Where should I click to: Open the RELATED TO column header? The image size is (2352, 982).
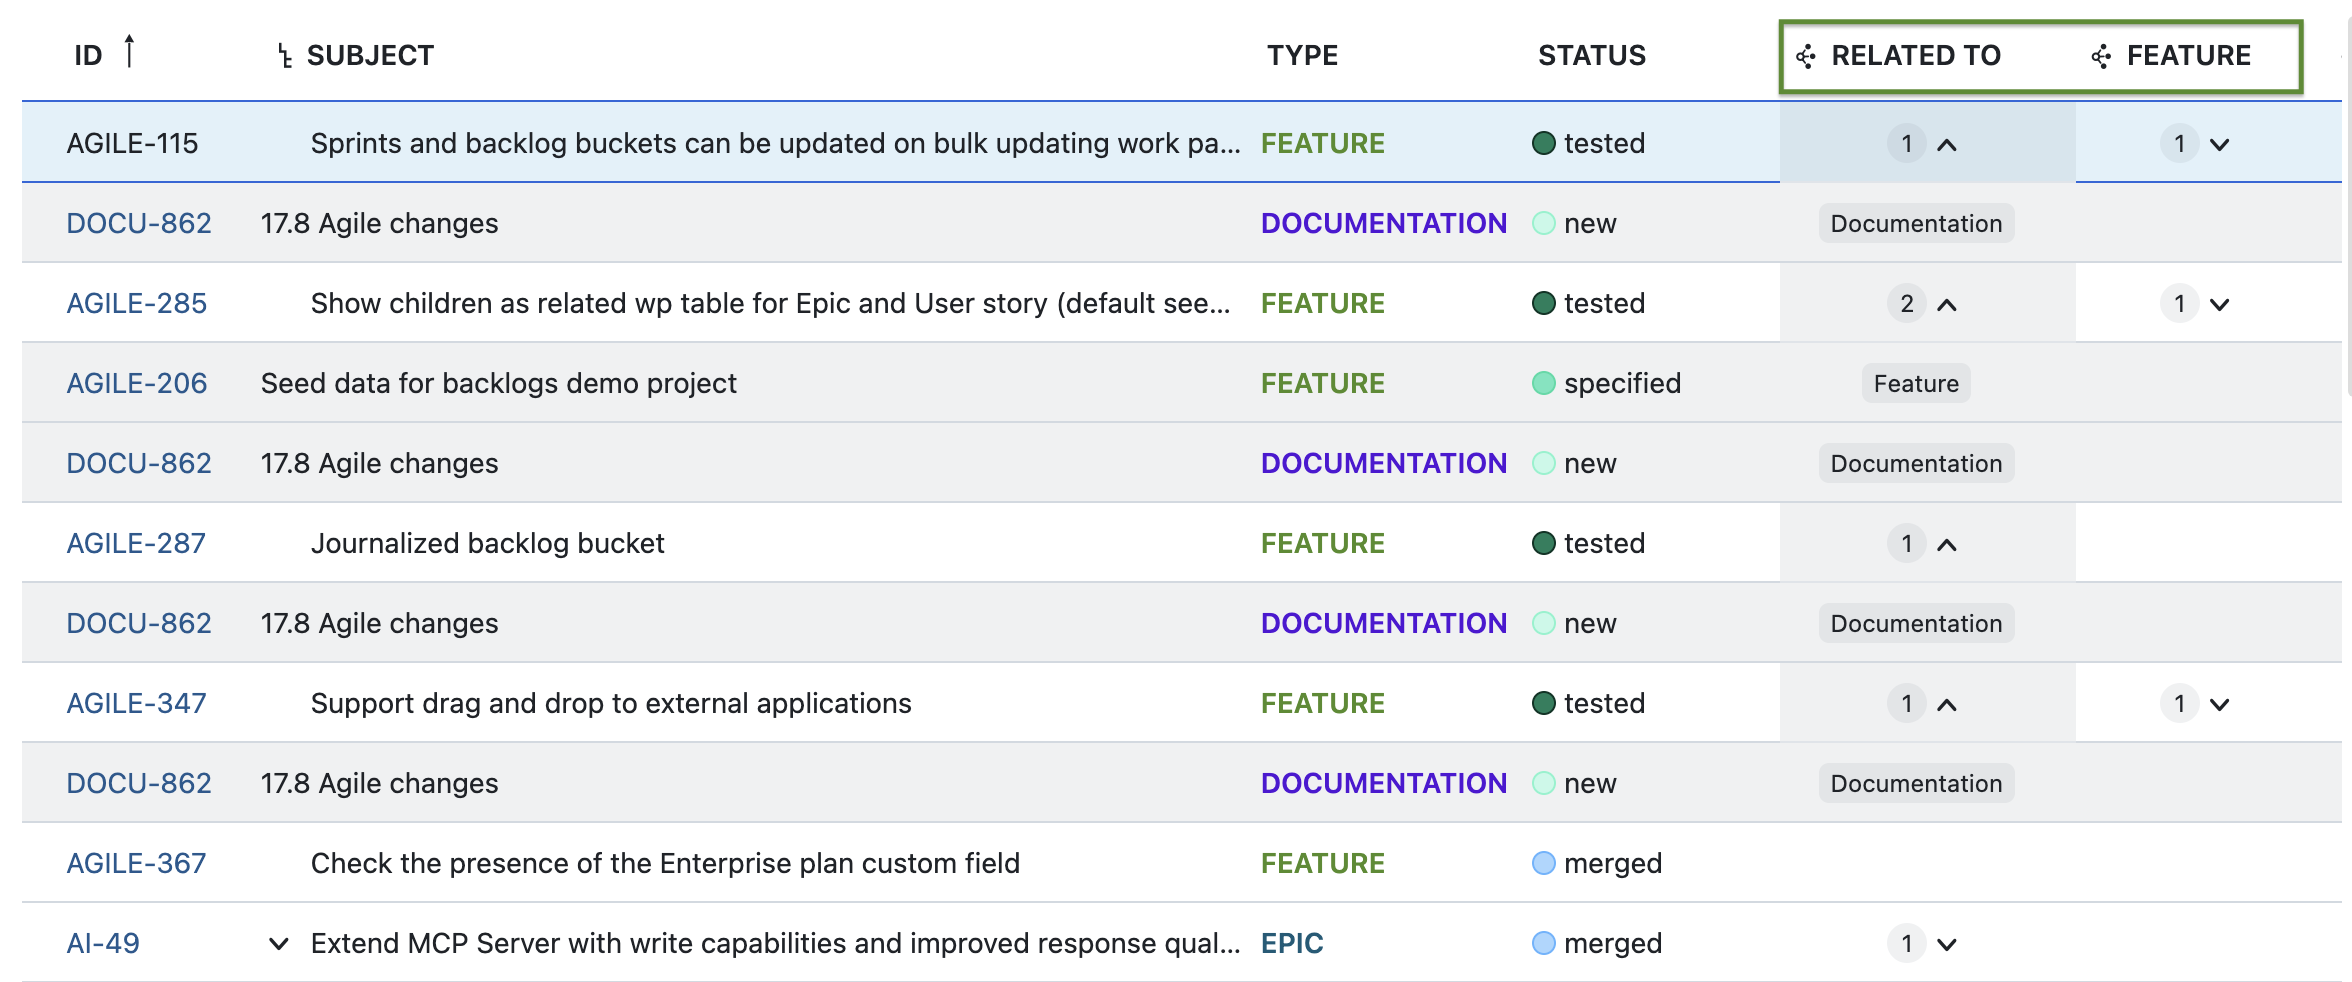coord(1916,56)
